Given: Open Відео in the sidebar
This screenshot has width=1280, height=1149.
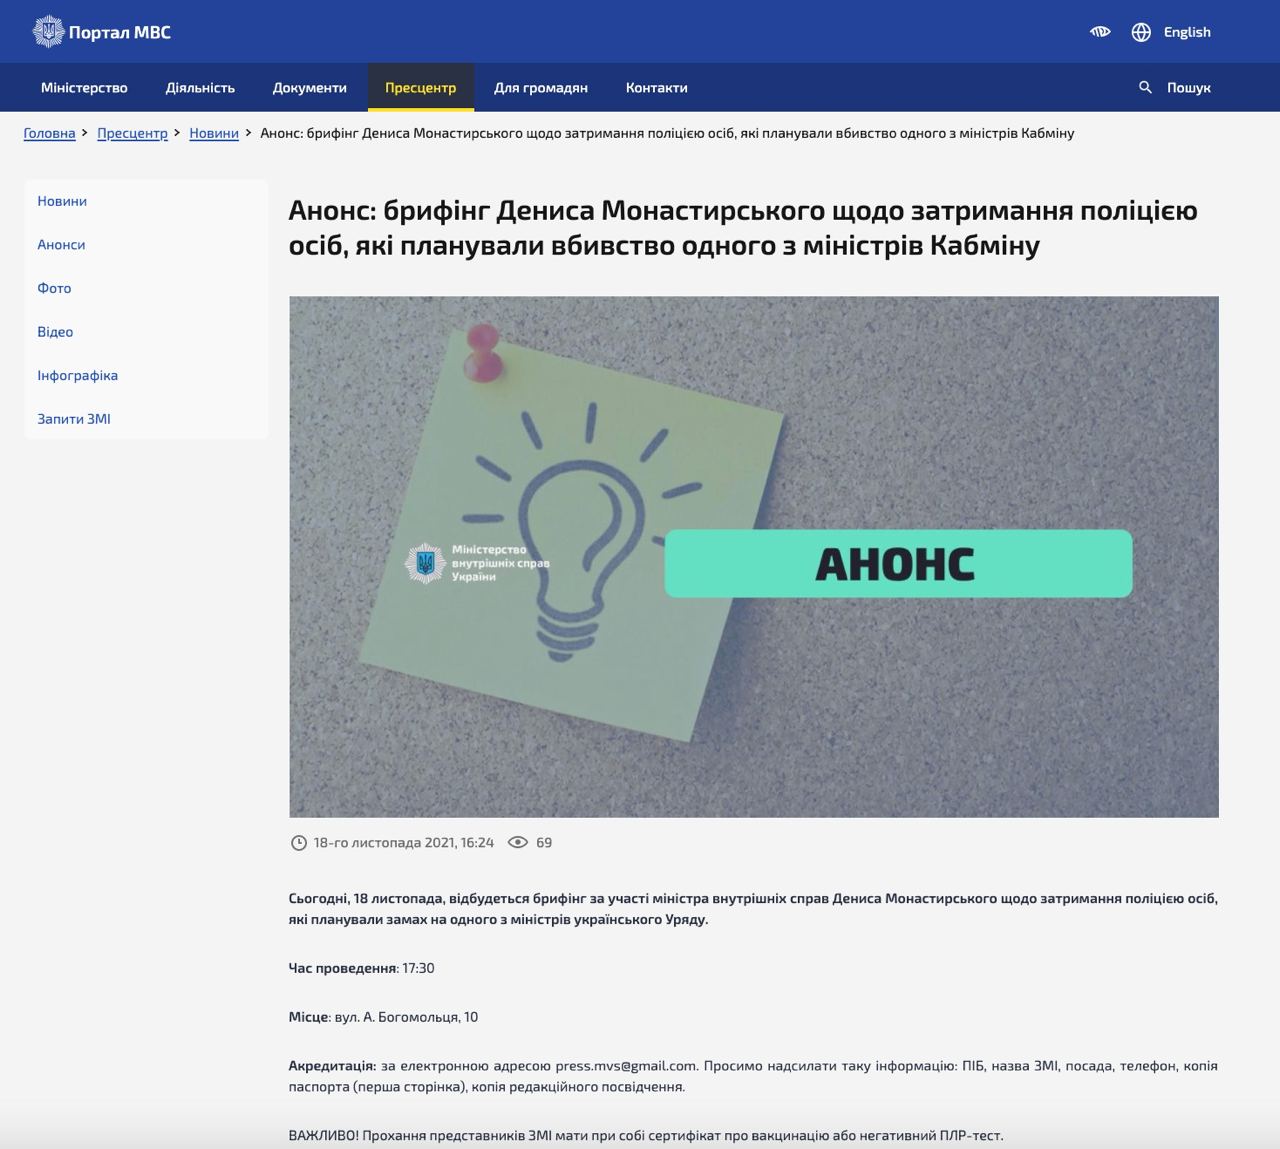Looking at the screenshot, I should coord(55,332).
